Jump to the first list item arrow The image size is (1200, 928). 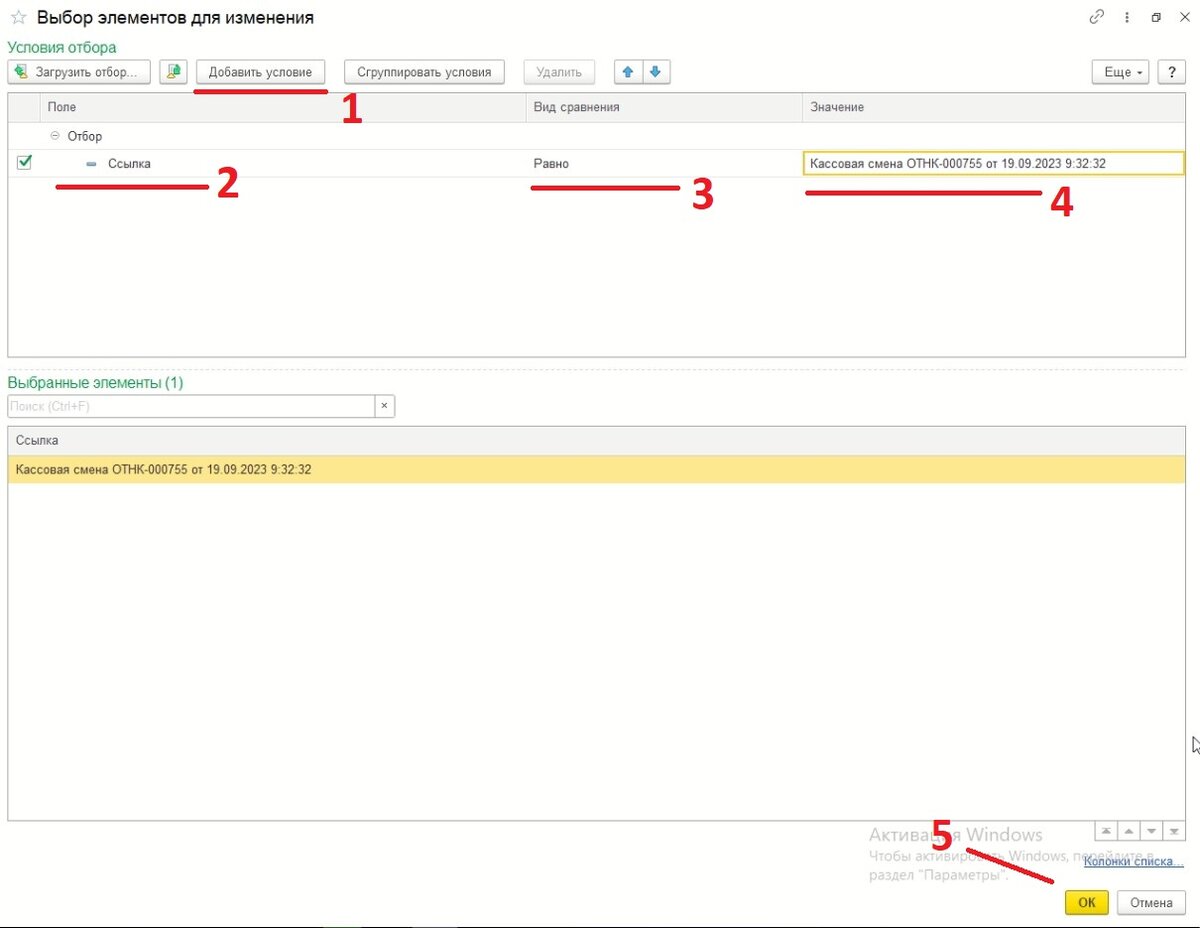pos(1105,831)
